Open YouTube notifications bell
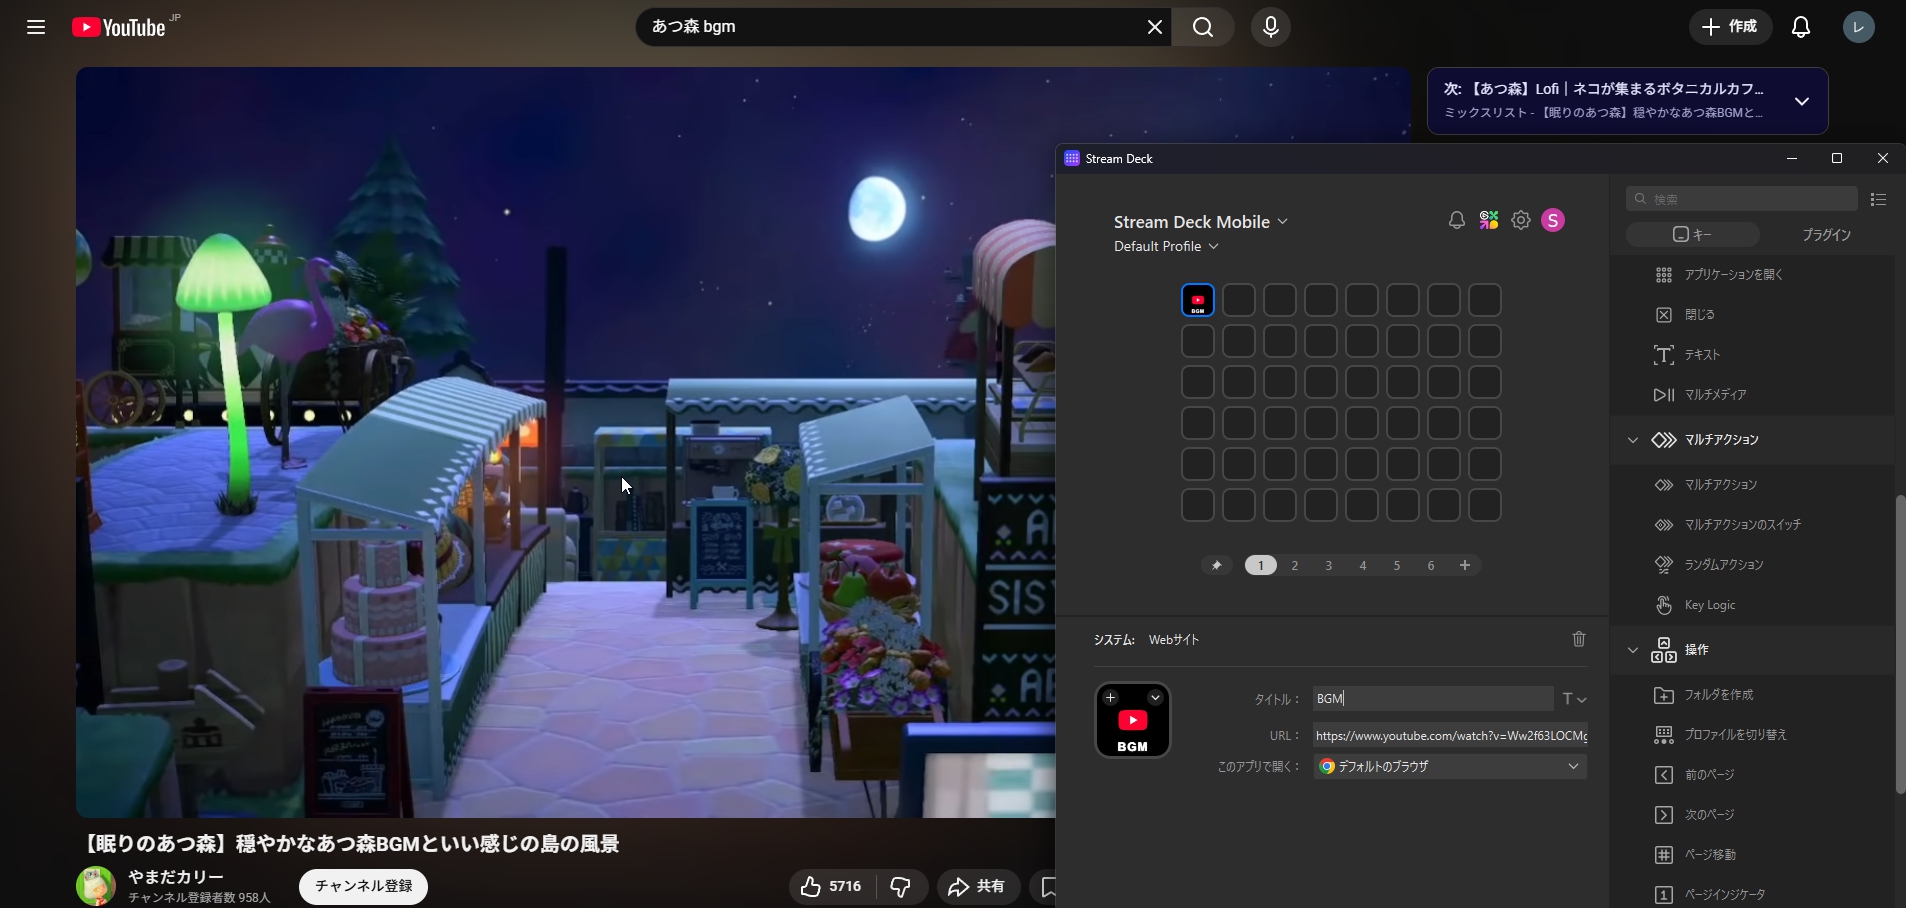 (x=1801, y=27)
